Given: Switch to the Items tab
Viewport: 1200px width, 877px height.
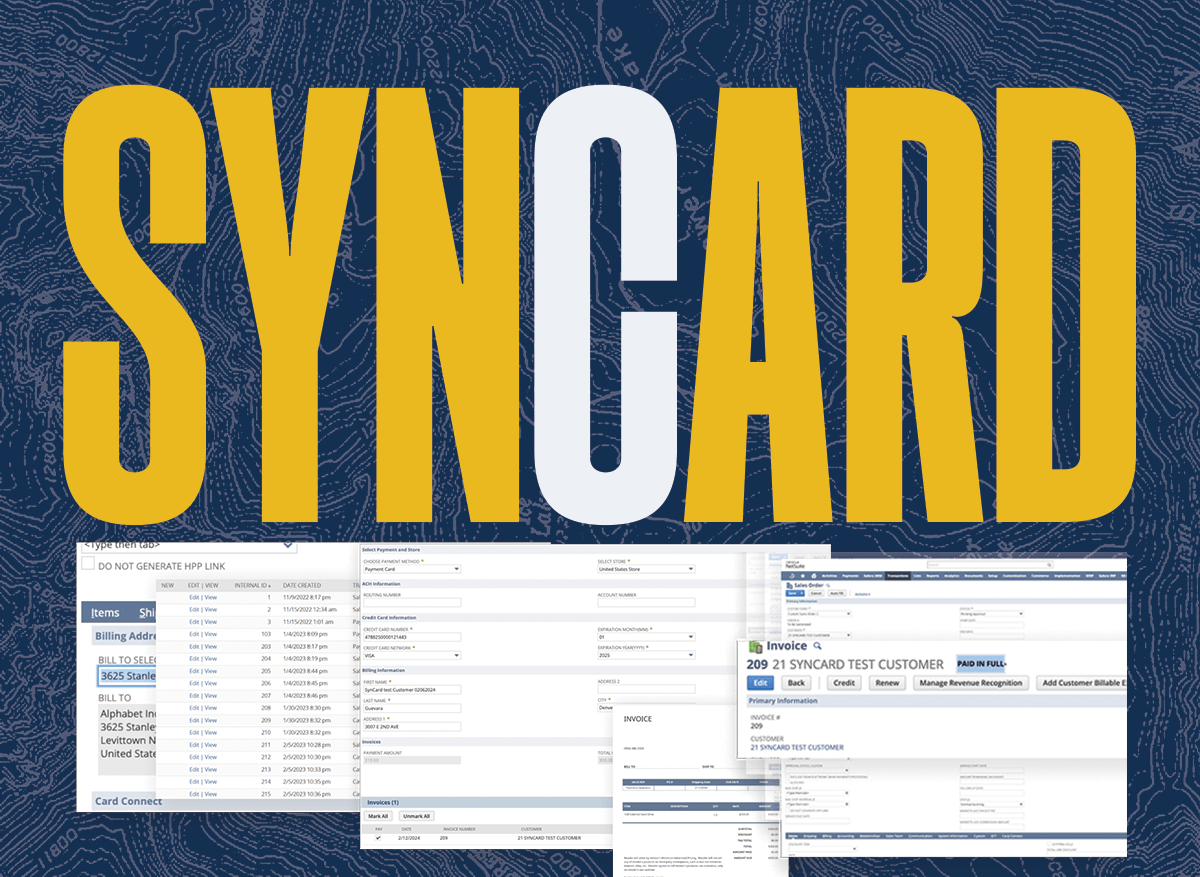Looking at the screenshot, I should (x=105, y=613).
